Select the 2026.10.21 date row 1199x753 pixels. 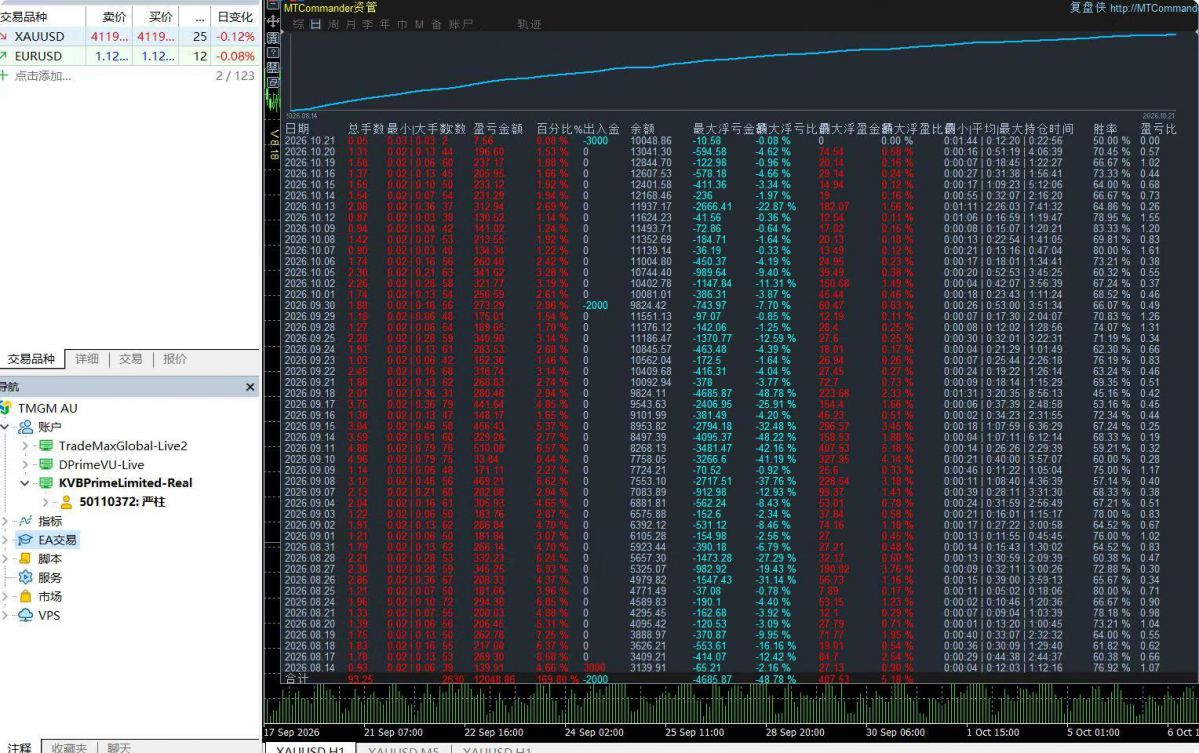pyautogui.click(x=310, y=141)
